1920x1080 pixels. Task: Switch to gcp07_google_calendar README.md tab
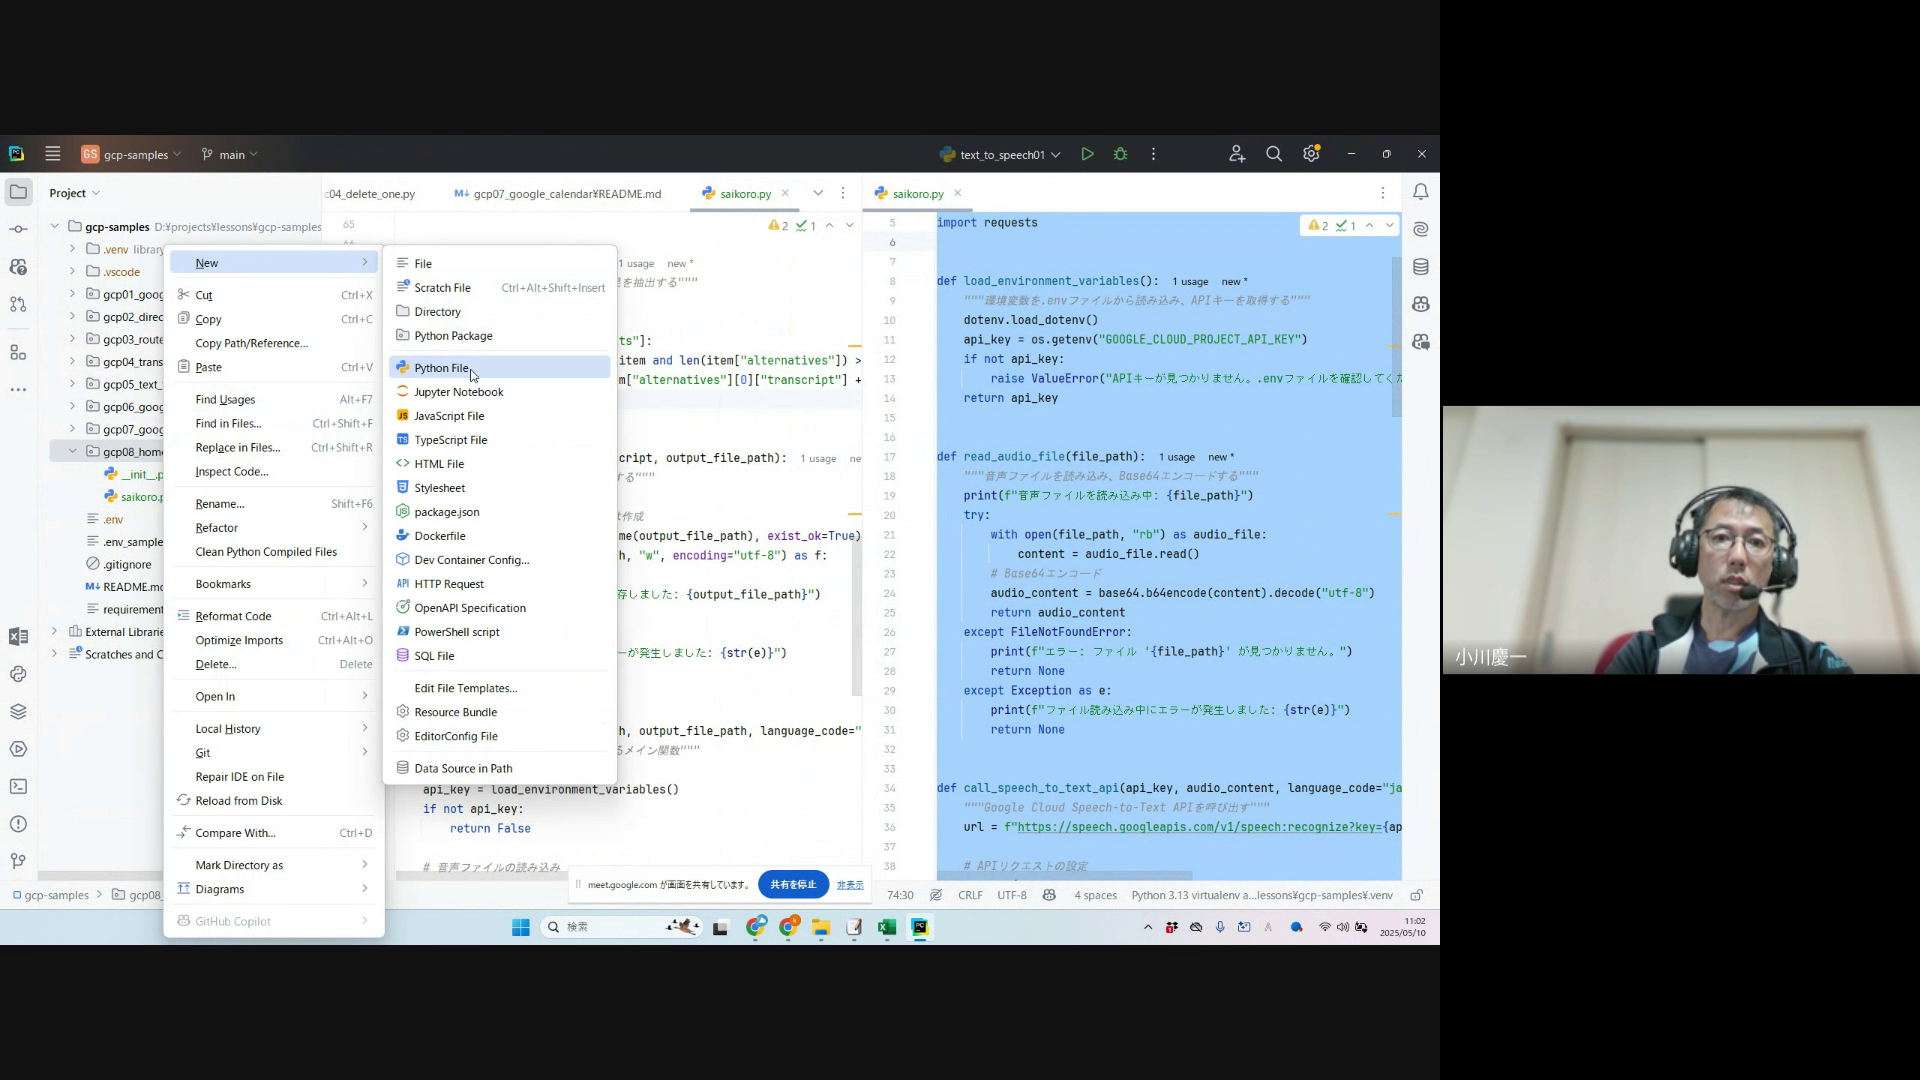point(566,194)
